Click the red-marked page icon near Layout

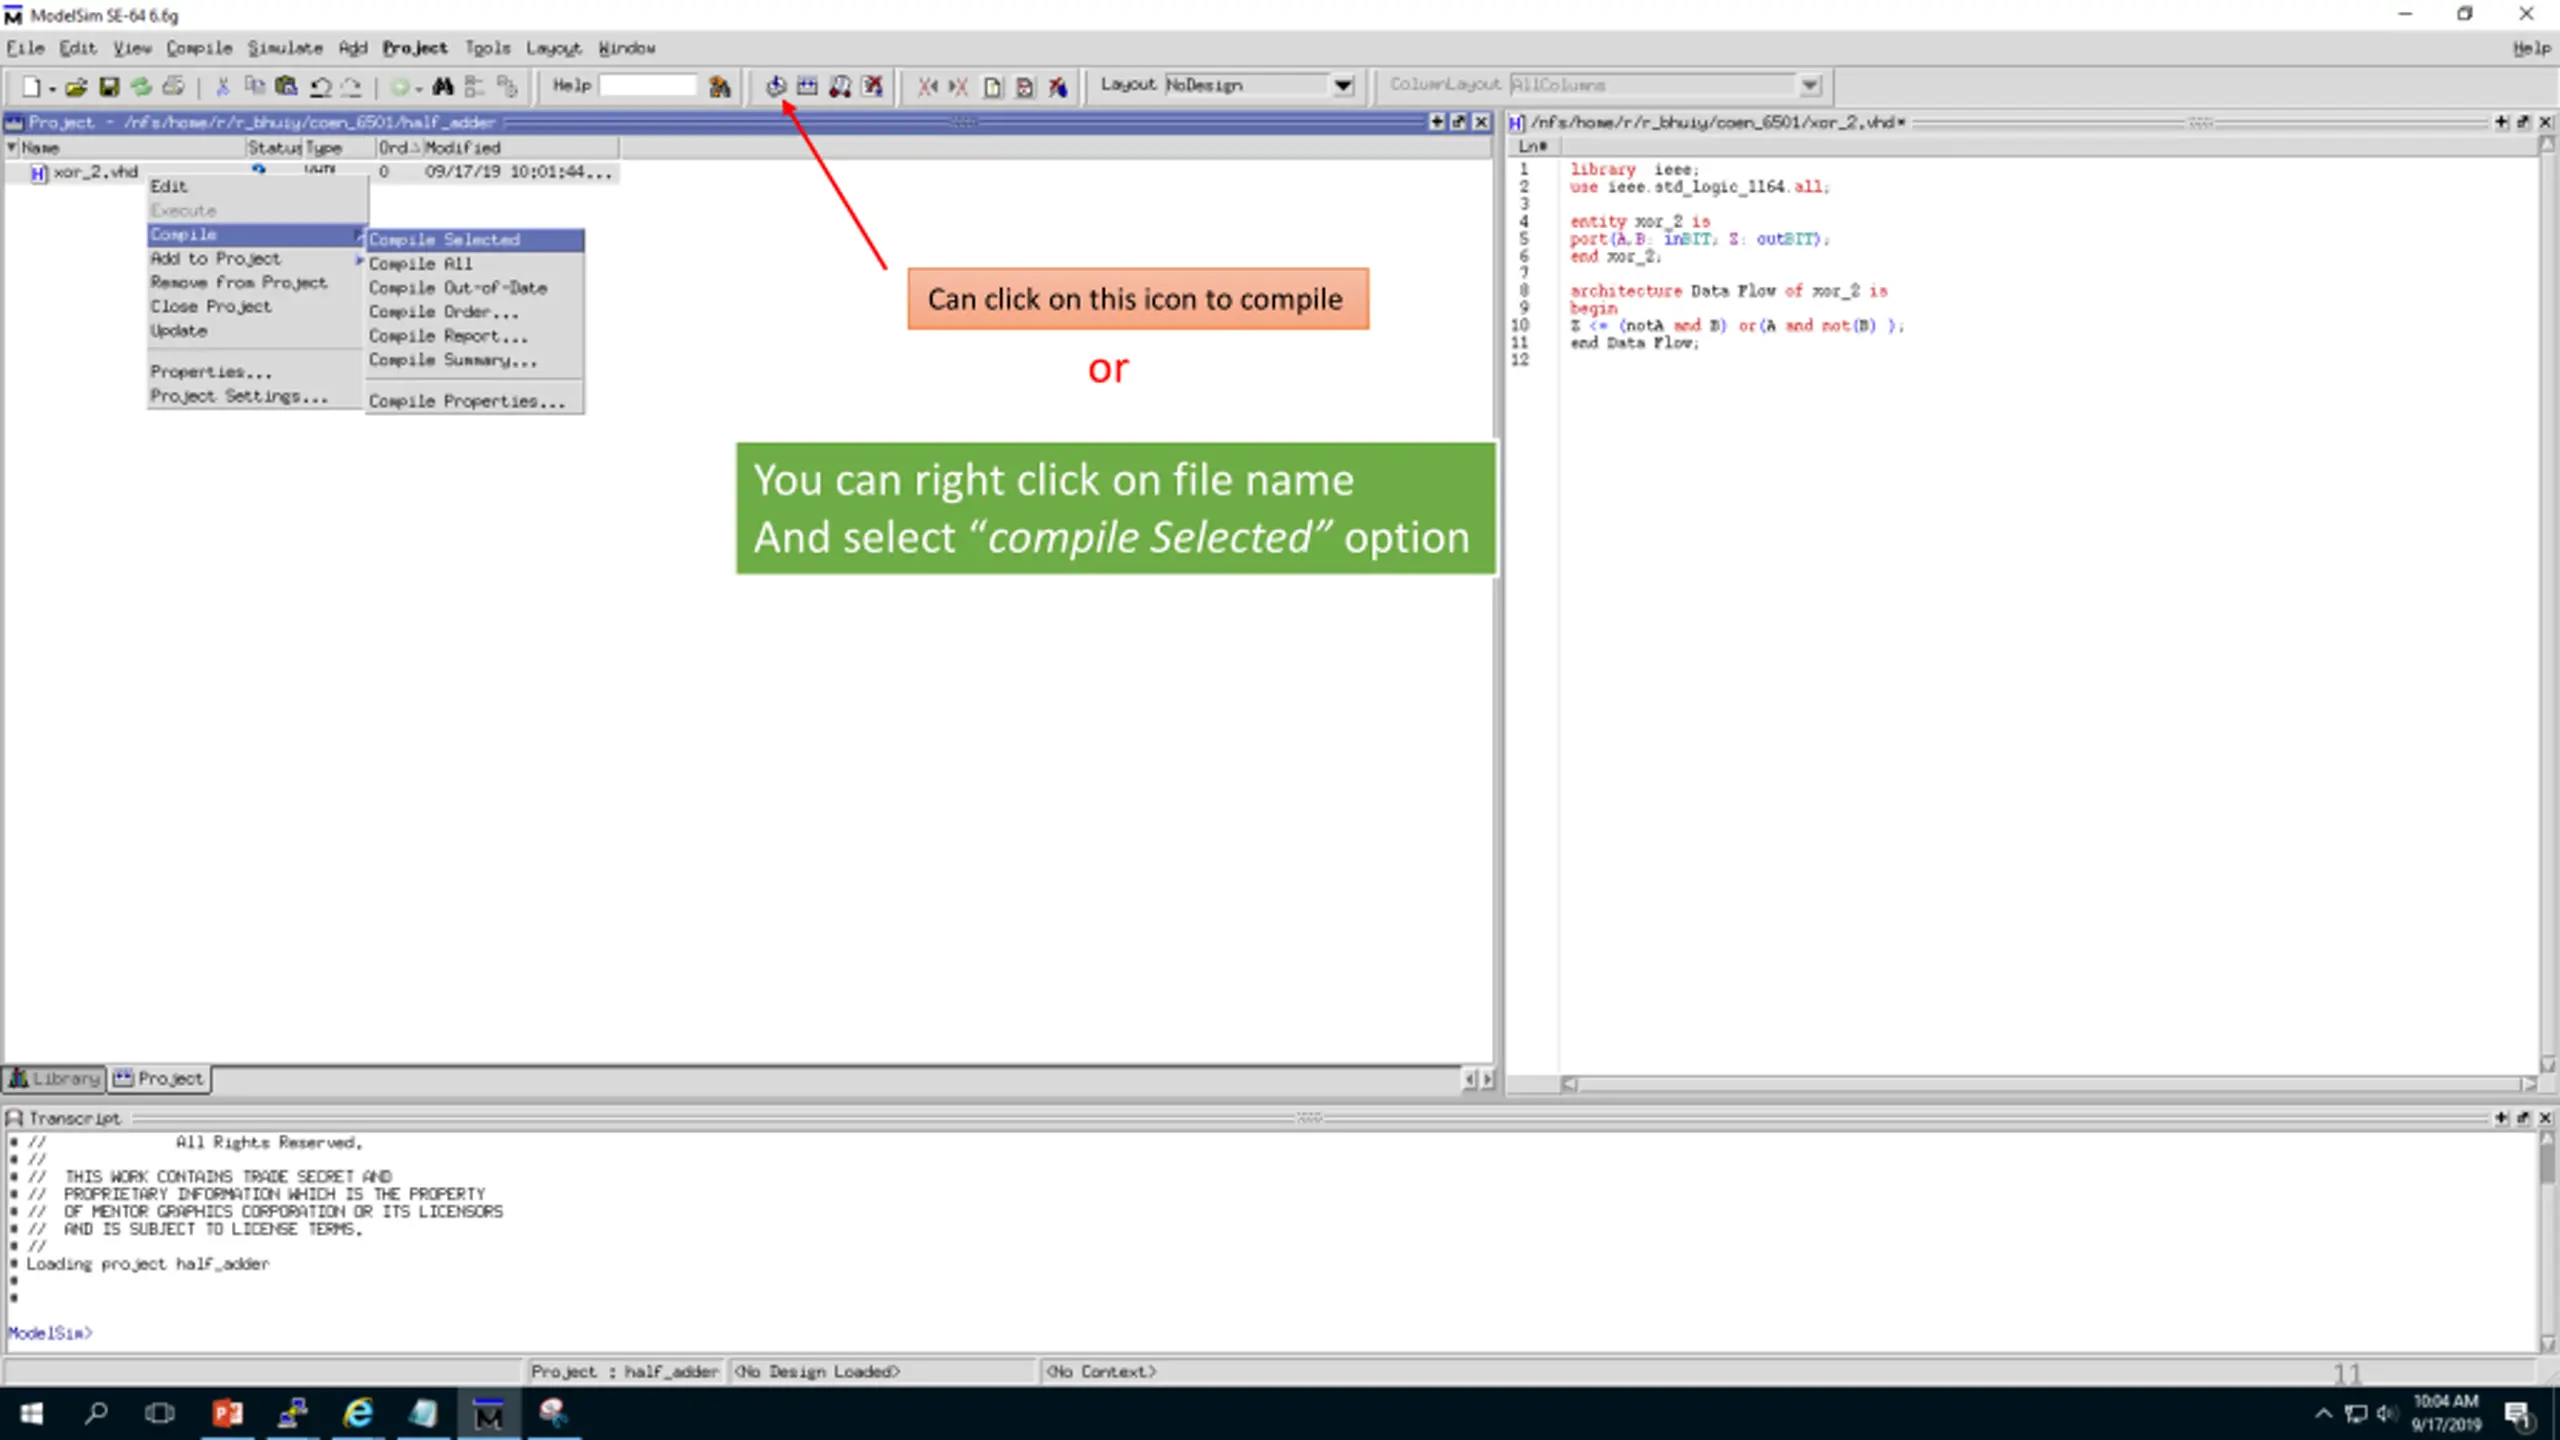click(x=1025, y=87)
